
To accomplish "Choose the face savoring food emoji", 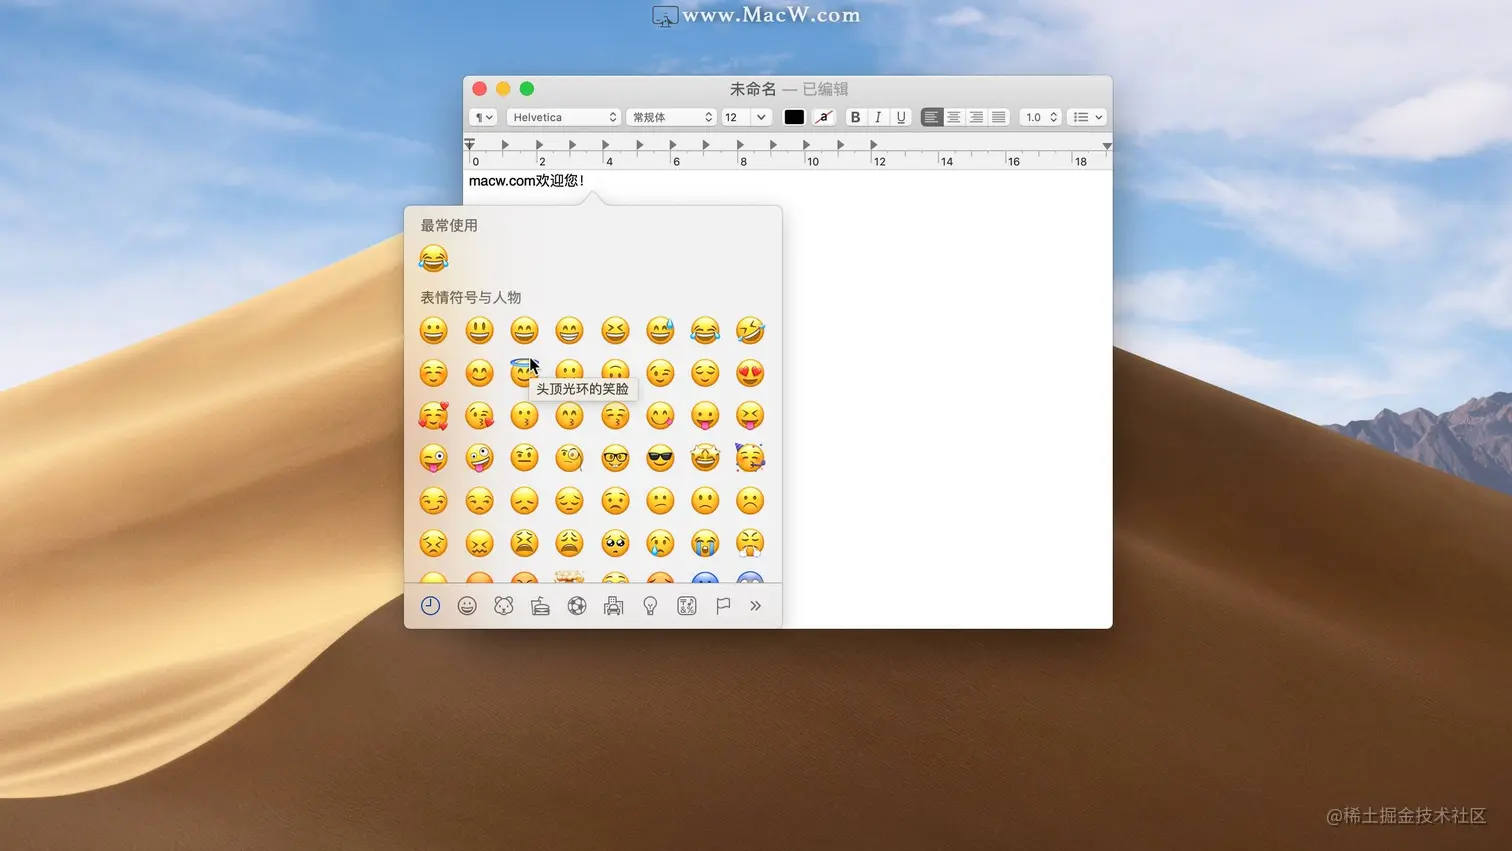I will click(x=660, y=415).
